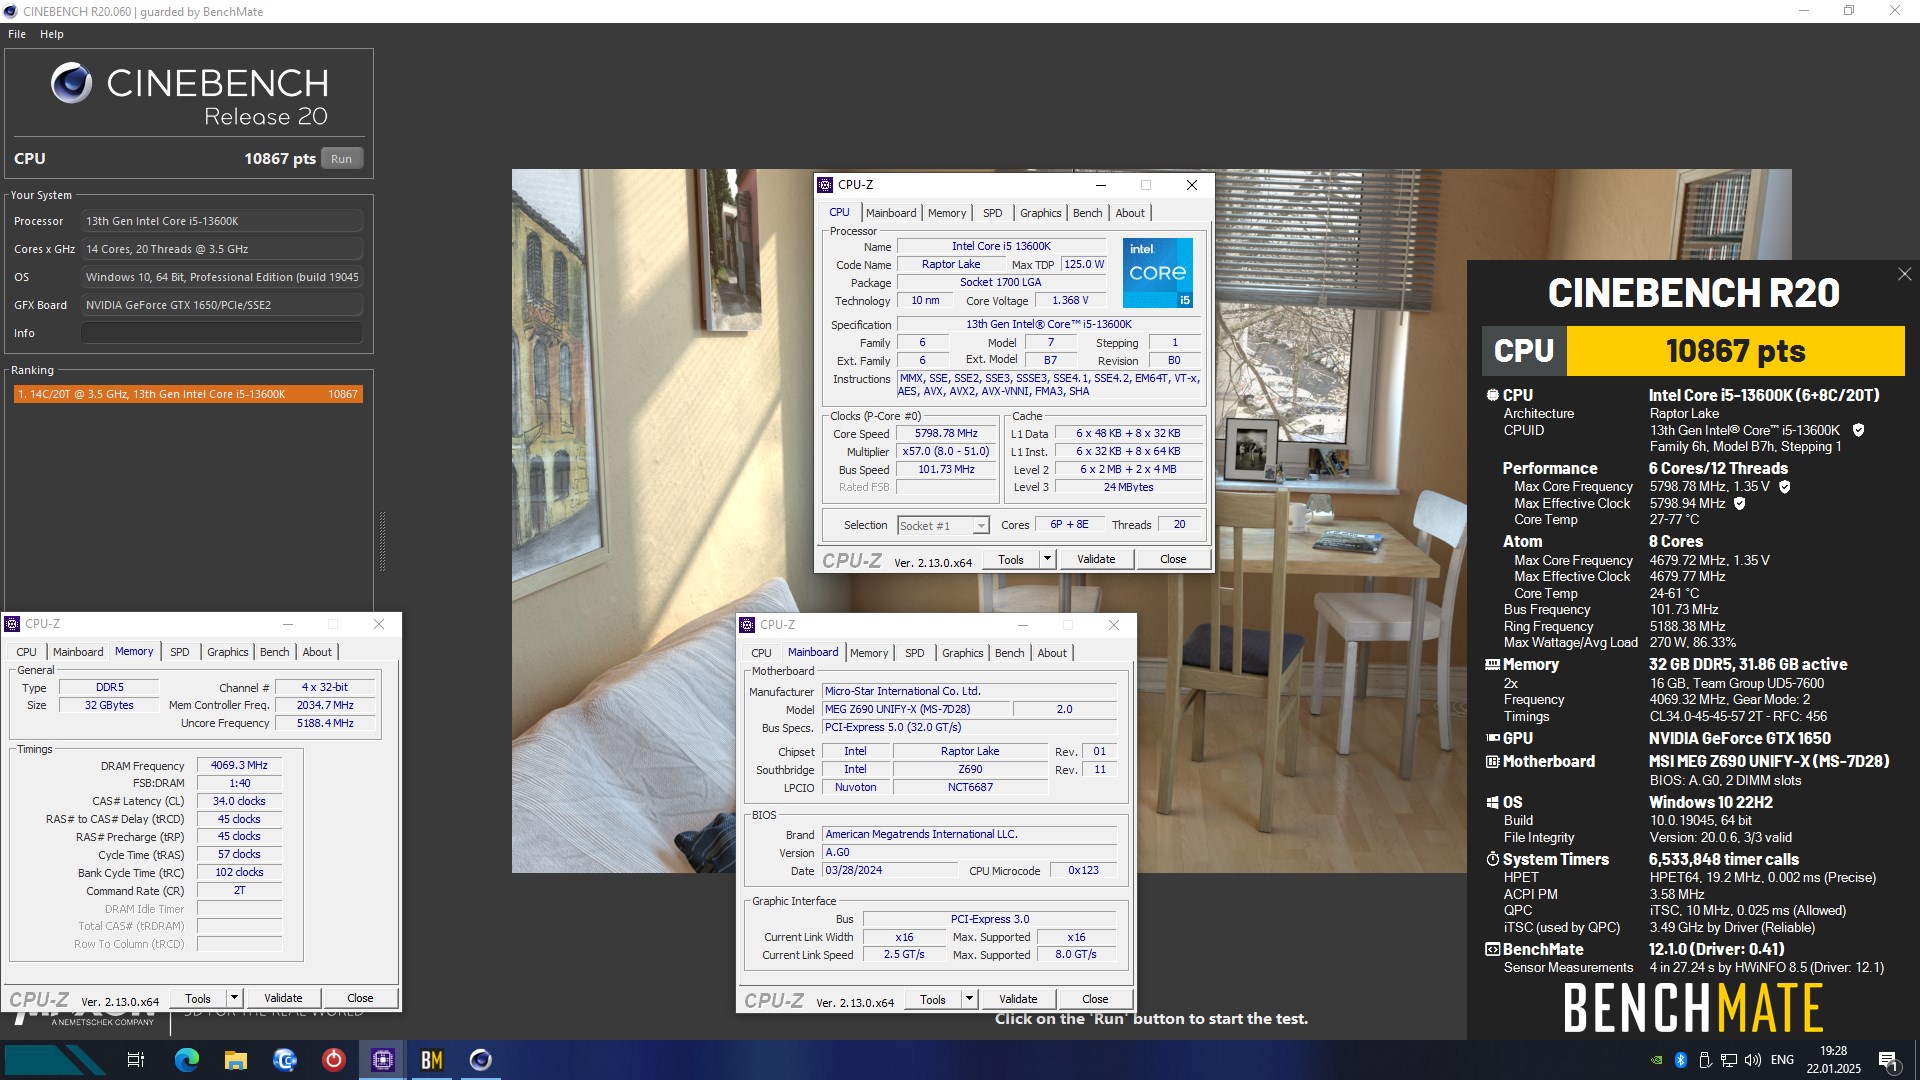
Task: Open the SPD tab in top CPU-Z window
Action: (x=992, y=213)
